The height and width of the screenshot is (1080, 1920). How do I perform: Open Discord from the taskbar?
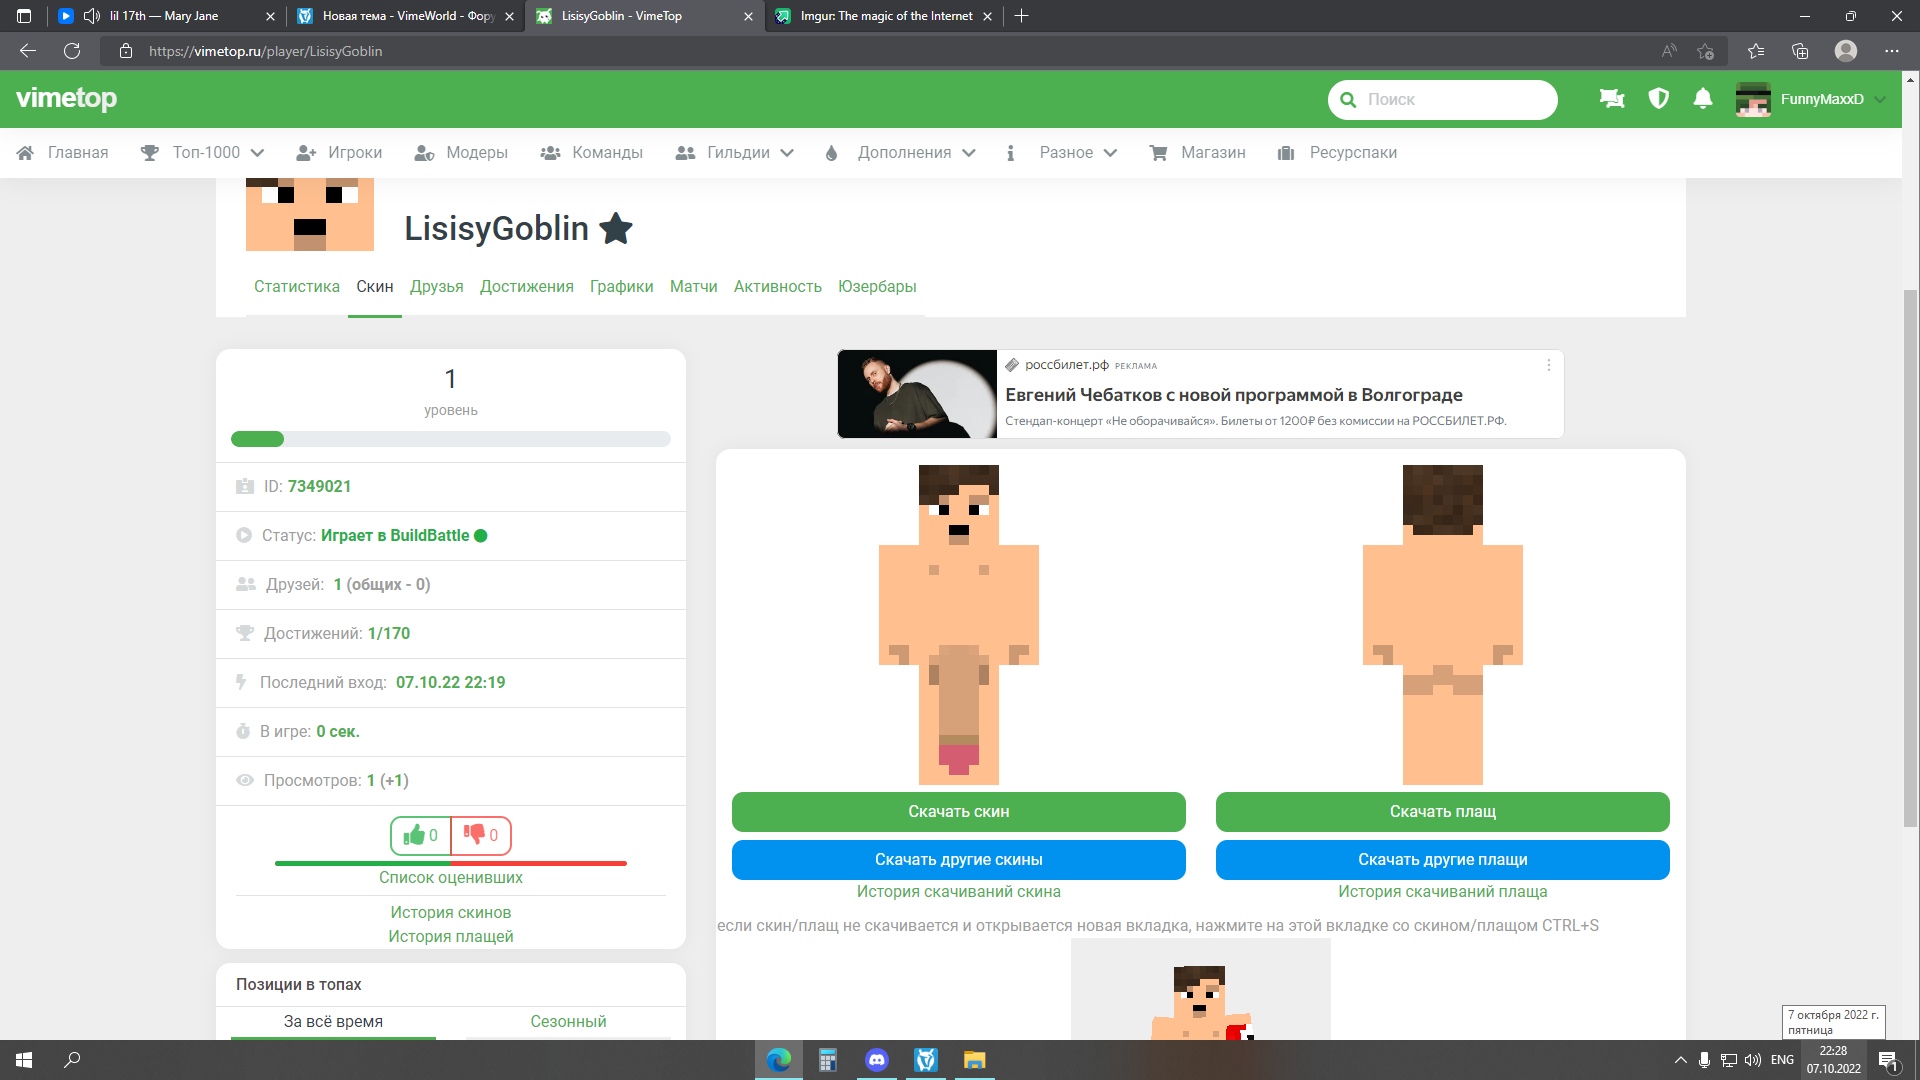click(877, 1060)
